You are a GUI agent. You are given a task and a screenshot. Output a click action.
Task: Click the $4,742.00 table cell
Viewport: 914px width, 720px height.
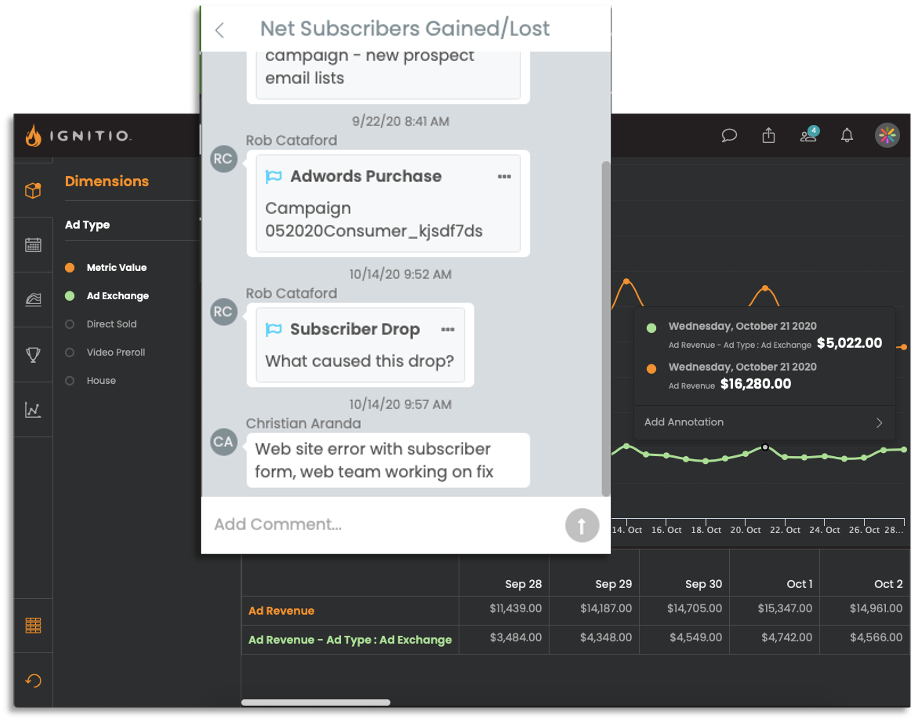(786, 637)
